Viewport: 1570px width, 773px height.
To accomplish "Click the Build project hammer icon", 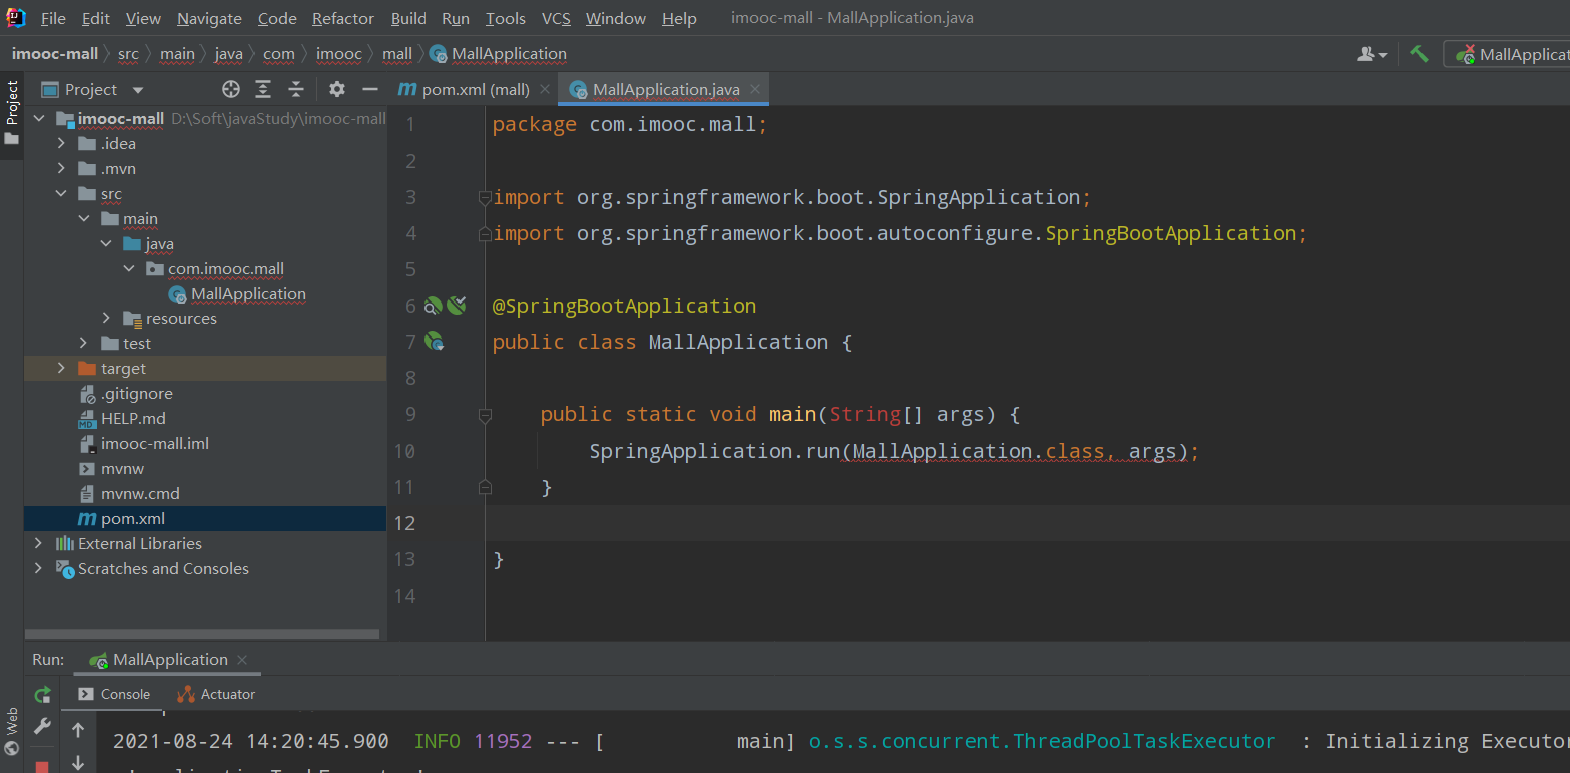I will pyautogui.click(x=1419, y=54).
